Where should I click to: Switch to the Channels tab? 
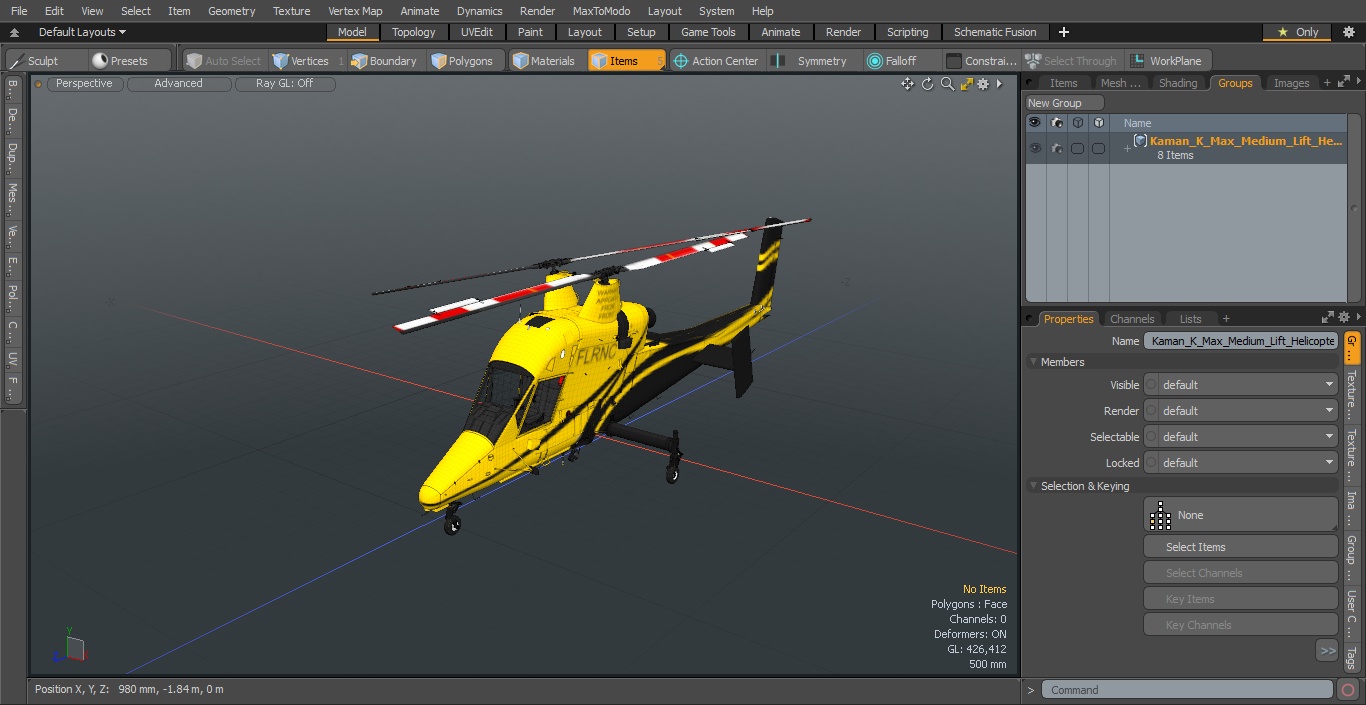tap(1132, 319)
